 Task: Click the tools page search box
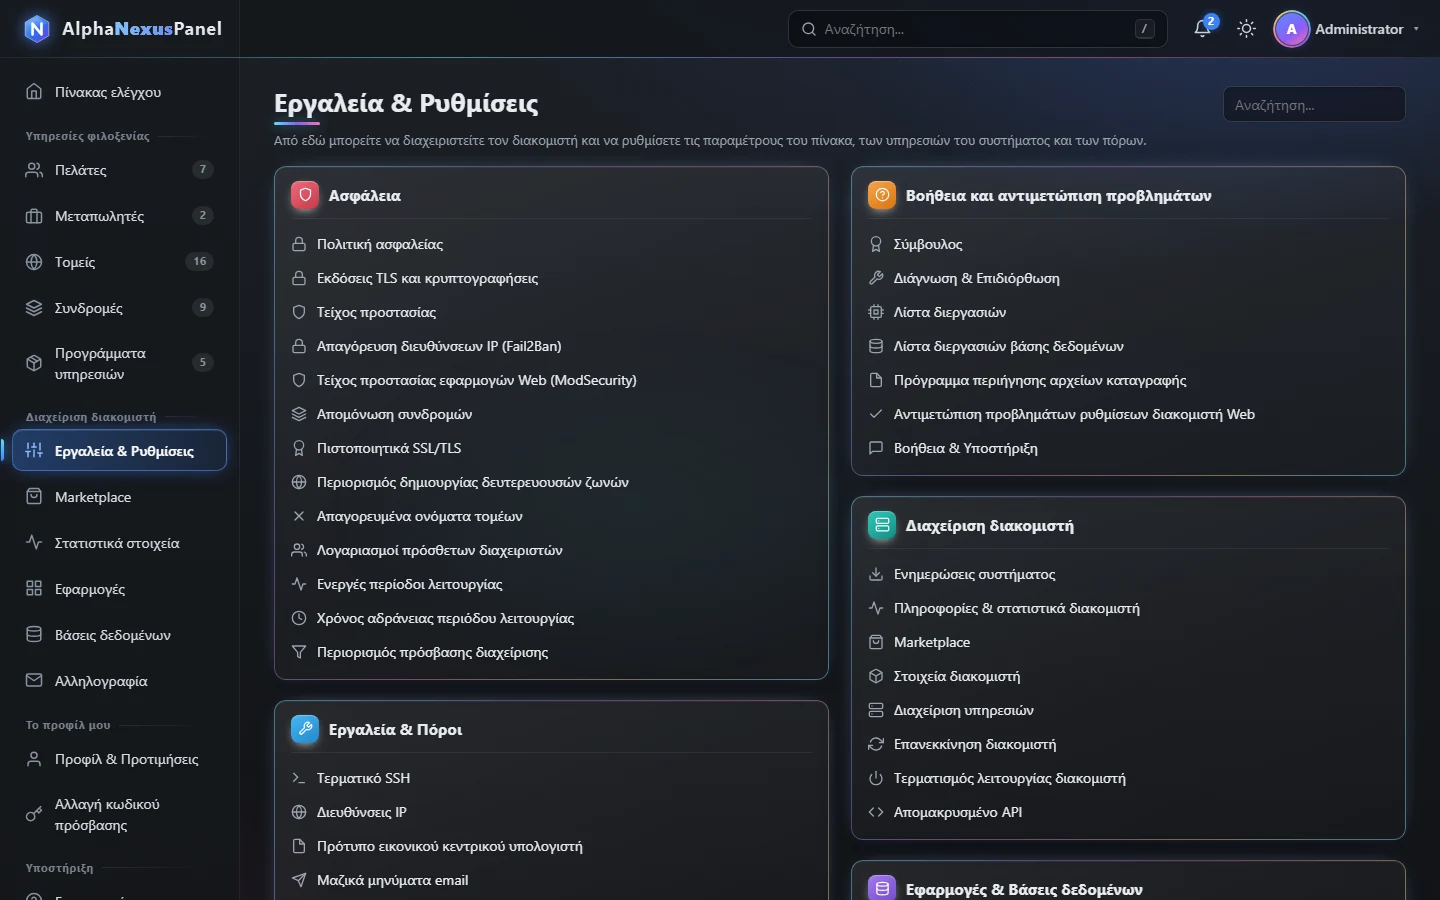coord(1314,104)
